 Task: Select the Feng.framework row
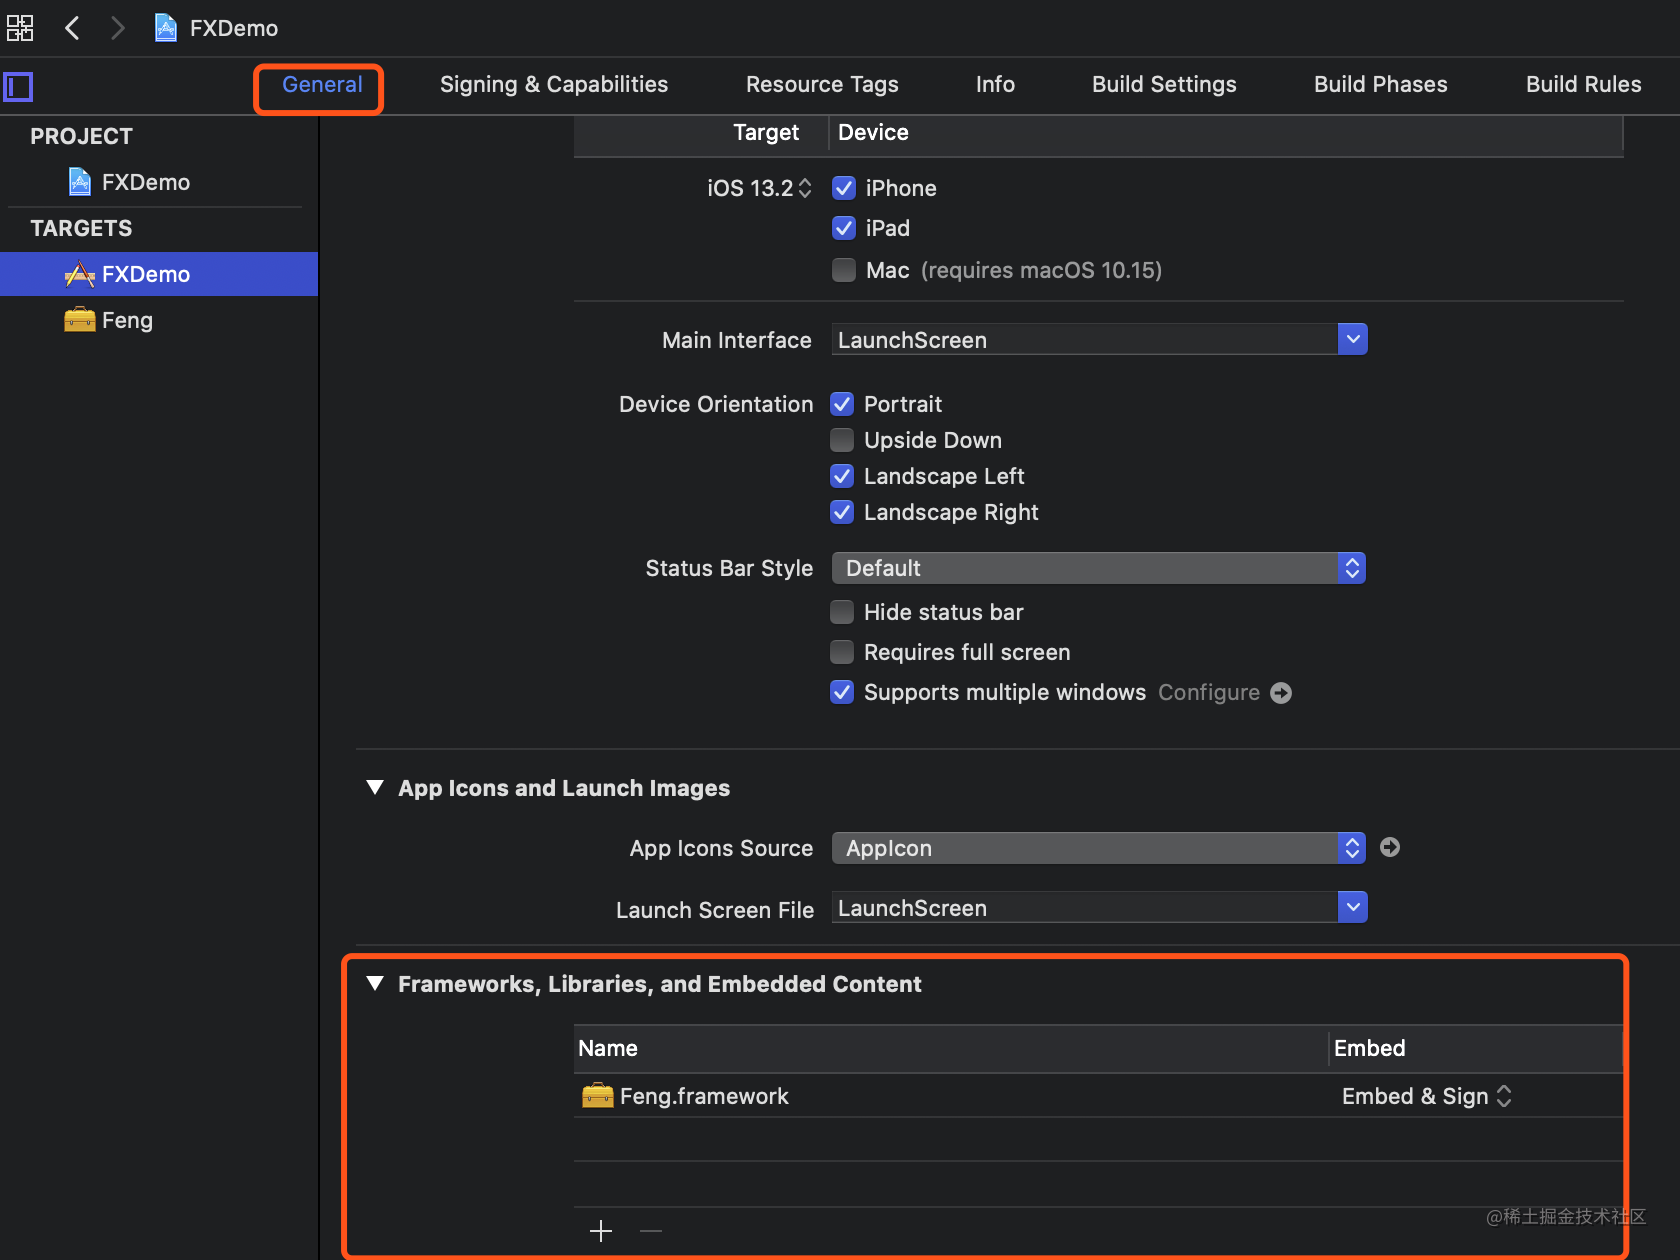[1098, 1096]
